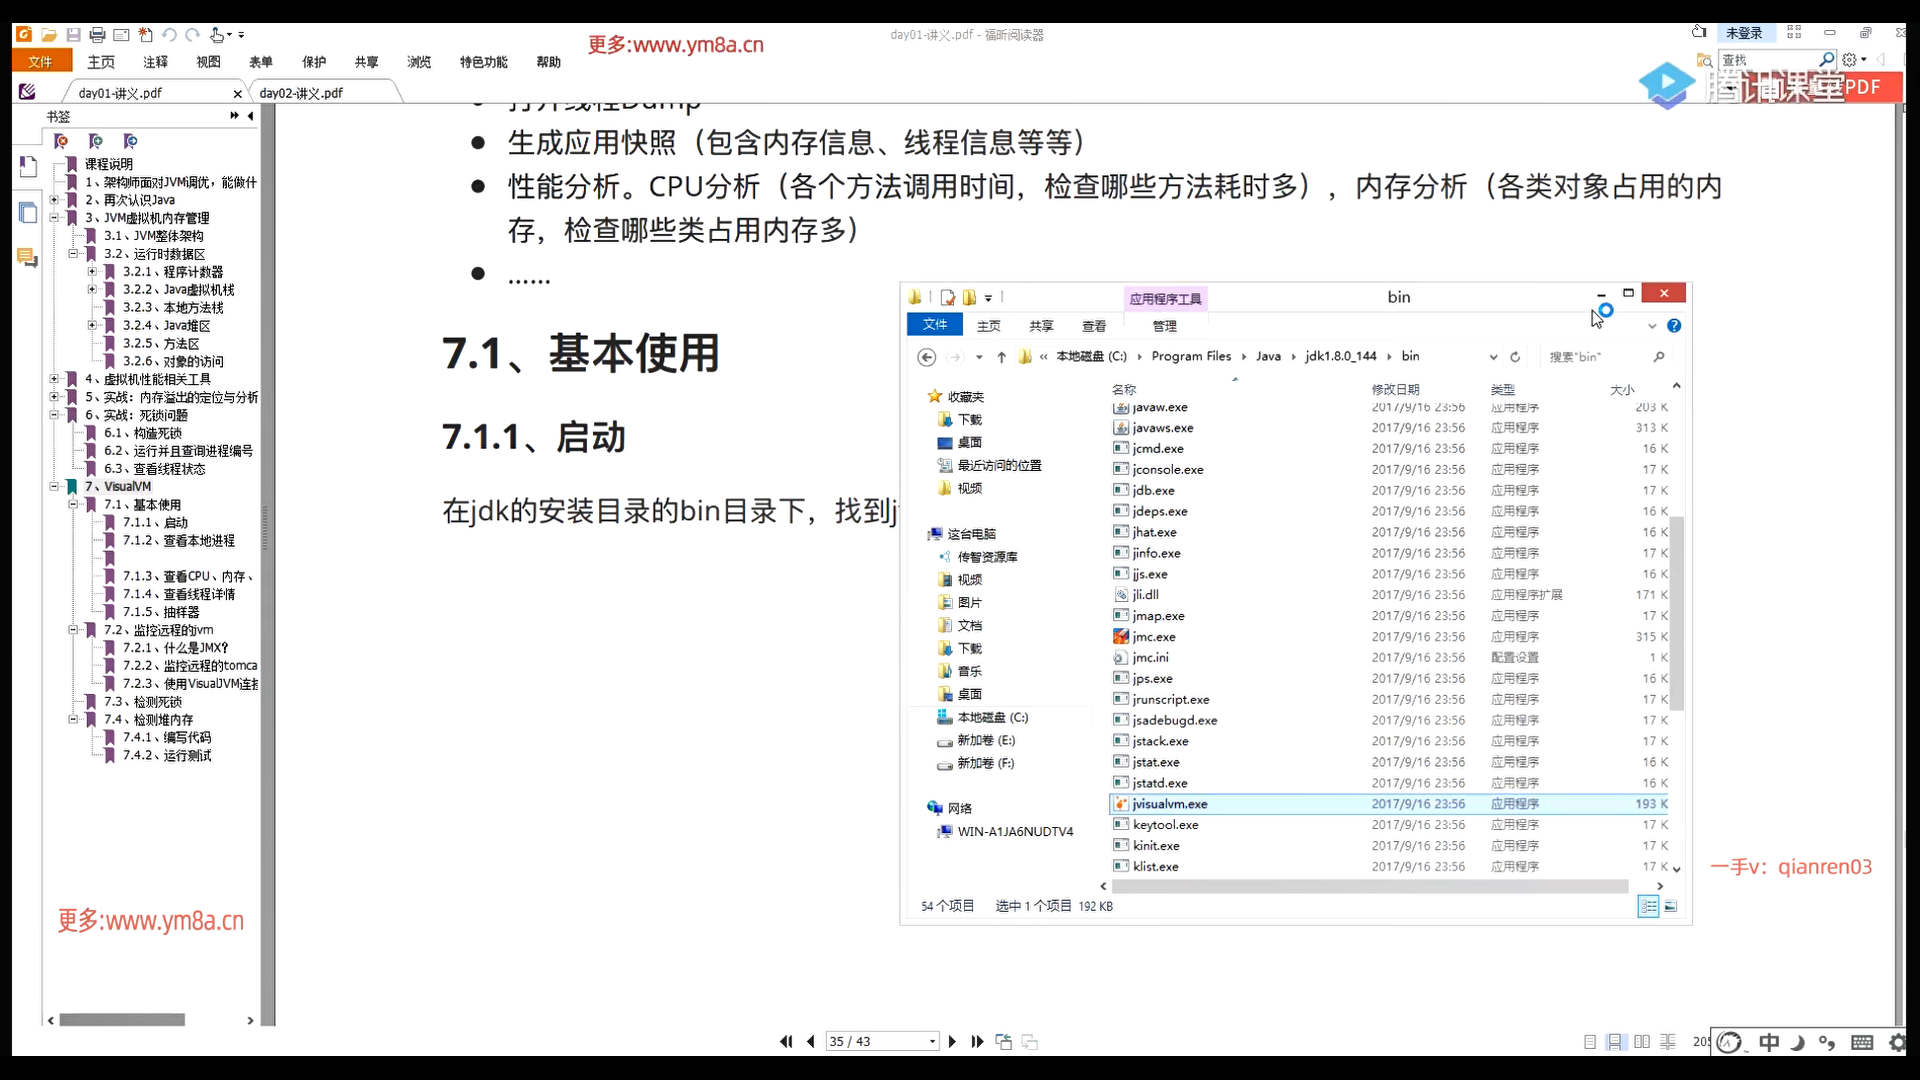
Task: Open the comments panel icon
Action: pyautogui.click(x=28, y=258)
